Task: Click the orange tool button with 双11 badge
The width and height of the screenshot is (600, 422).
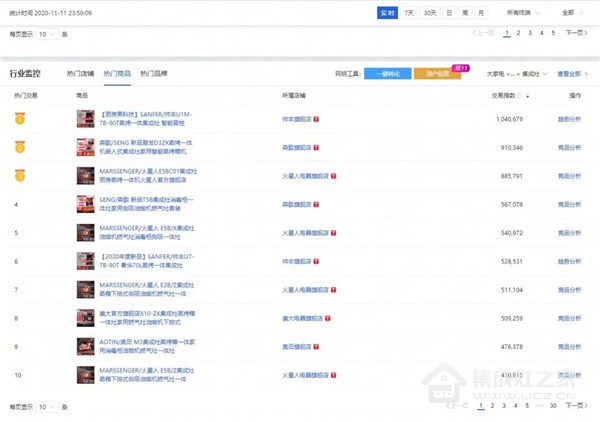Action: coord(437,73)
